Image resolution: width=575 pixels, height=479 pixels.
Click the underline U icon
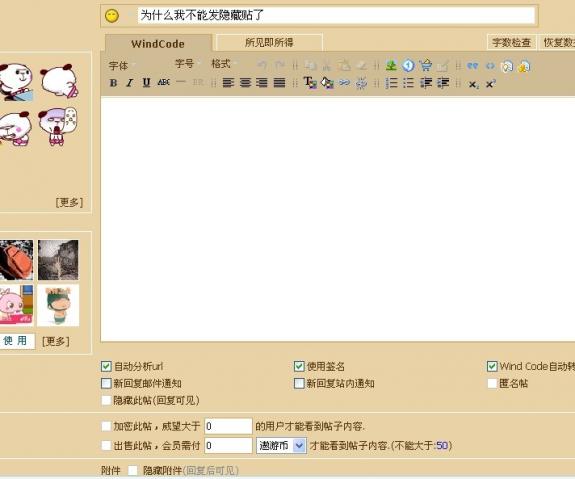(x=146, y=83)
